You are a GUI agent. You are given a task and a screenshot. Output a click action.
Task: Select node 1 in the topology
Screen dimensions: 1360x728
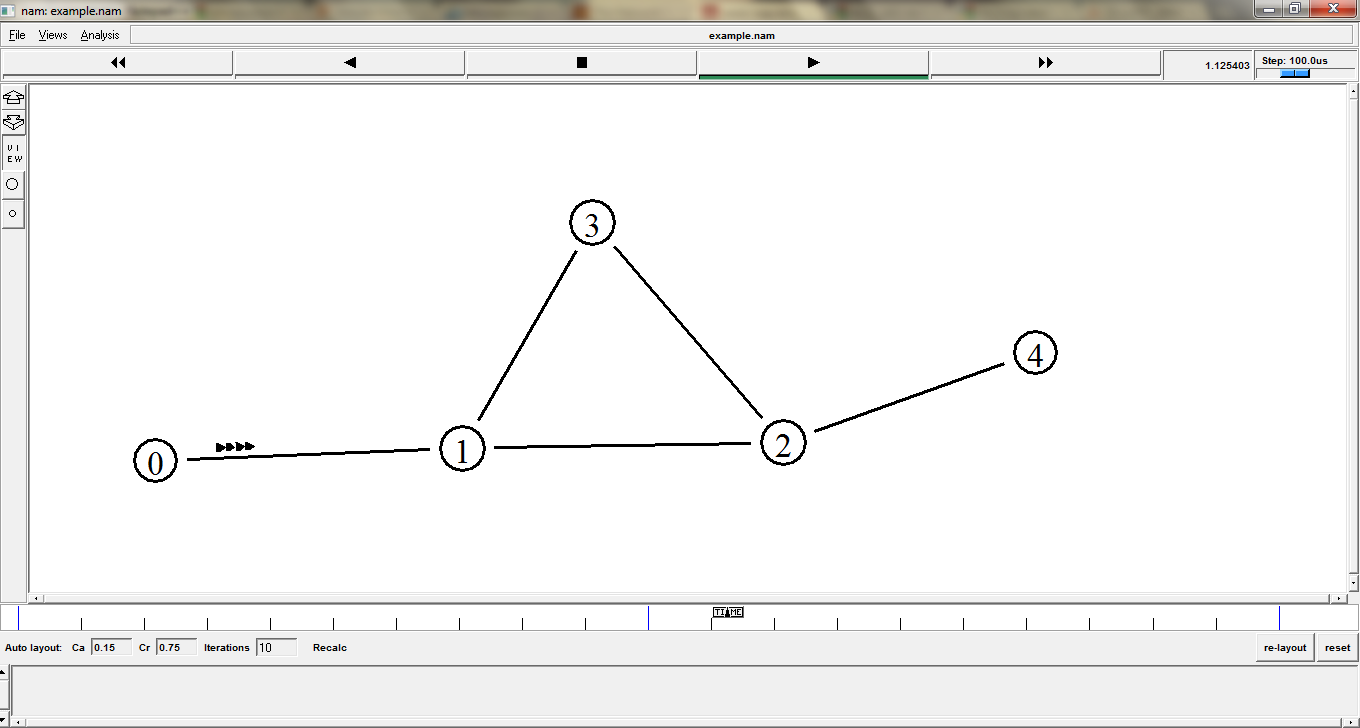click(x=462, y=449)
